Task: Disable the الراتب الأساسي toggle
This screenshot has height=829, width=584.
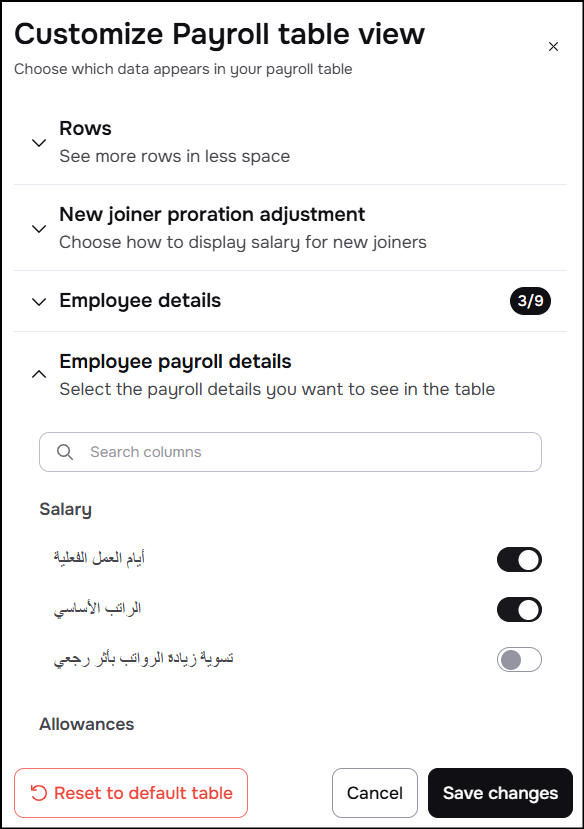Action: pos(519,610)
